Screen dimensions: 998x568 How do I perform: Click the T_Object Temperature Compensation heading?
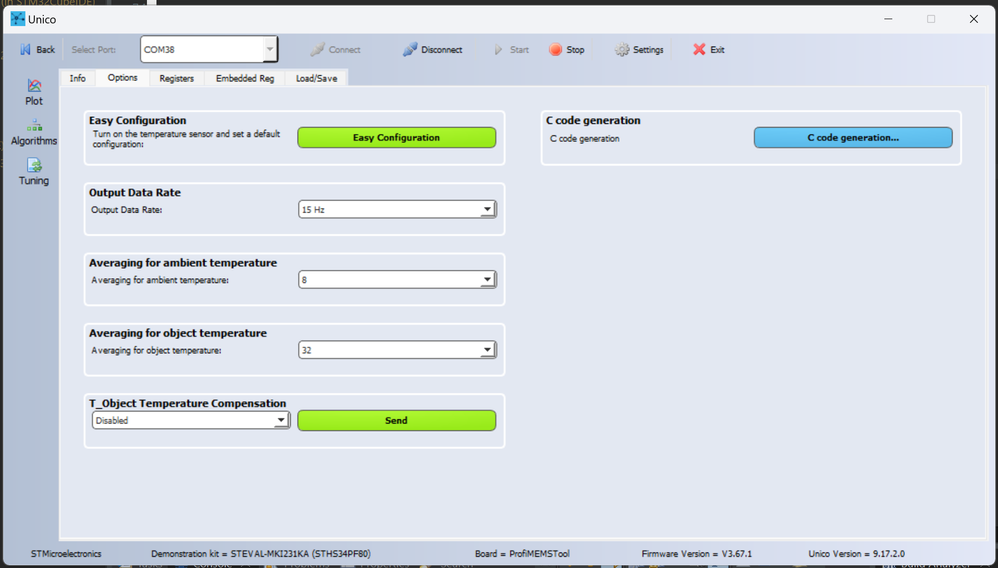tap(188, 403)
